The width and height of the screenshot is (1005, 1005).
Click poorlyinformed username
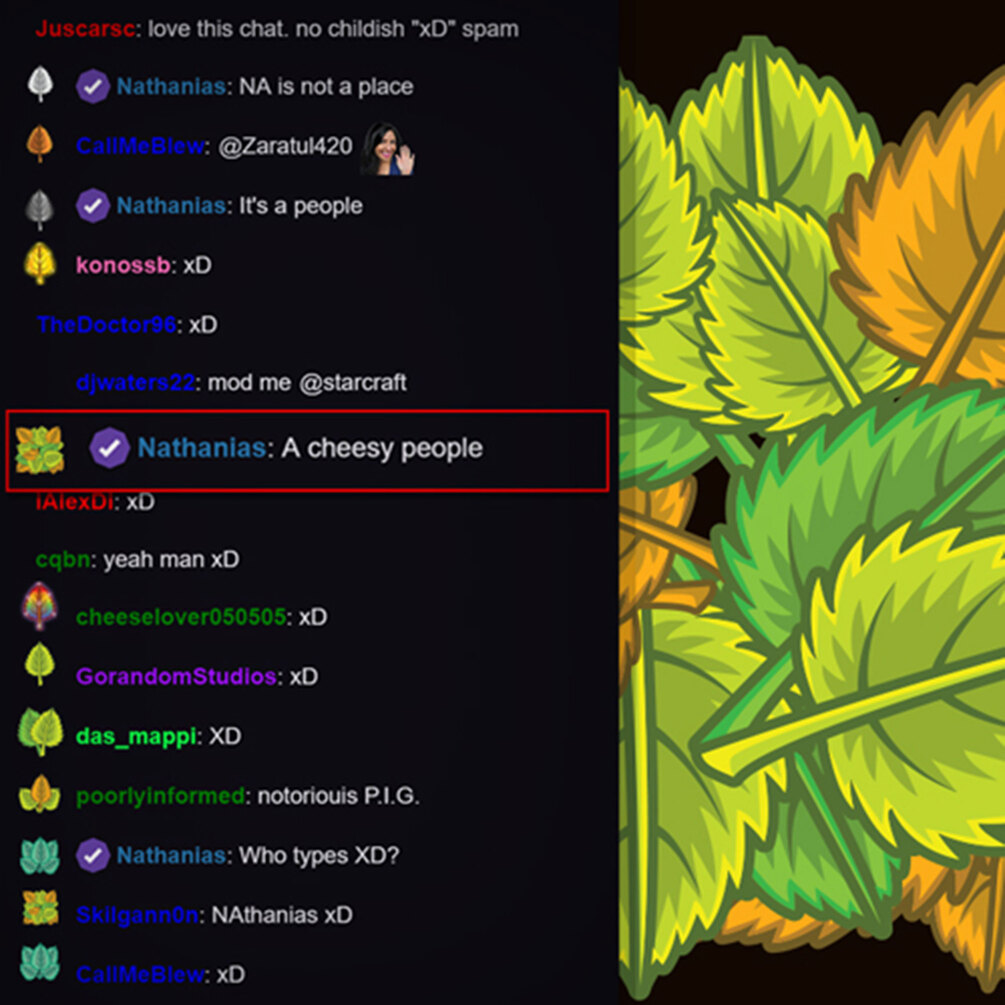click(x=160, y=796)
